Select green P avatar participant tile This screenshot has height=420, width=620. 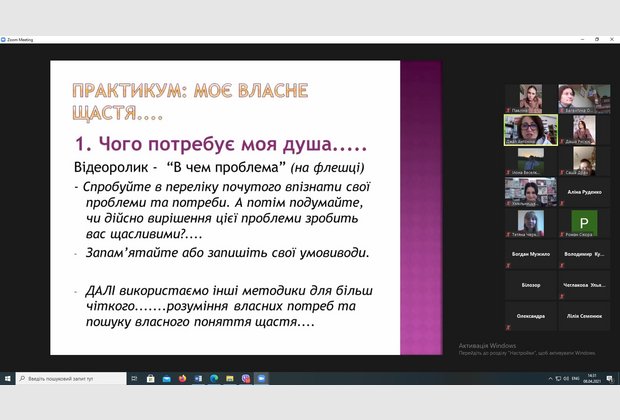tap(584, 223)
